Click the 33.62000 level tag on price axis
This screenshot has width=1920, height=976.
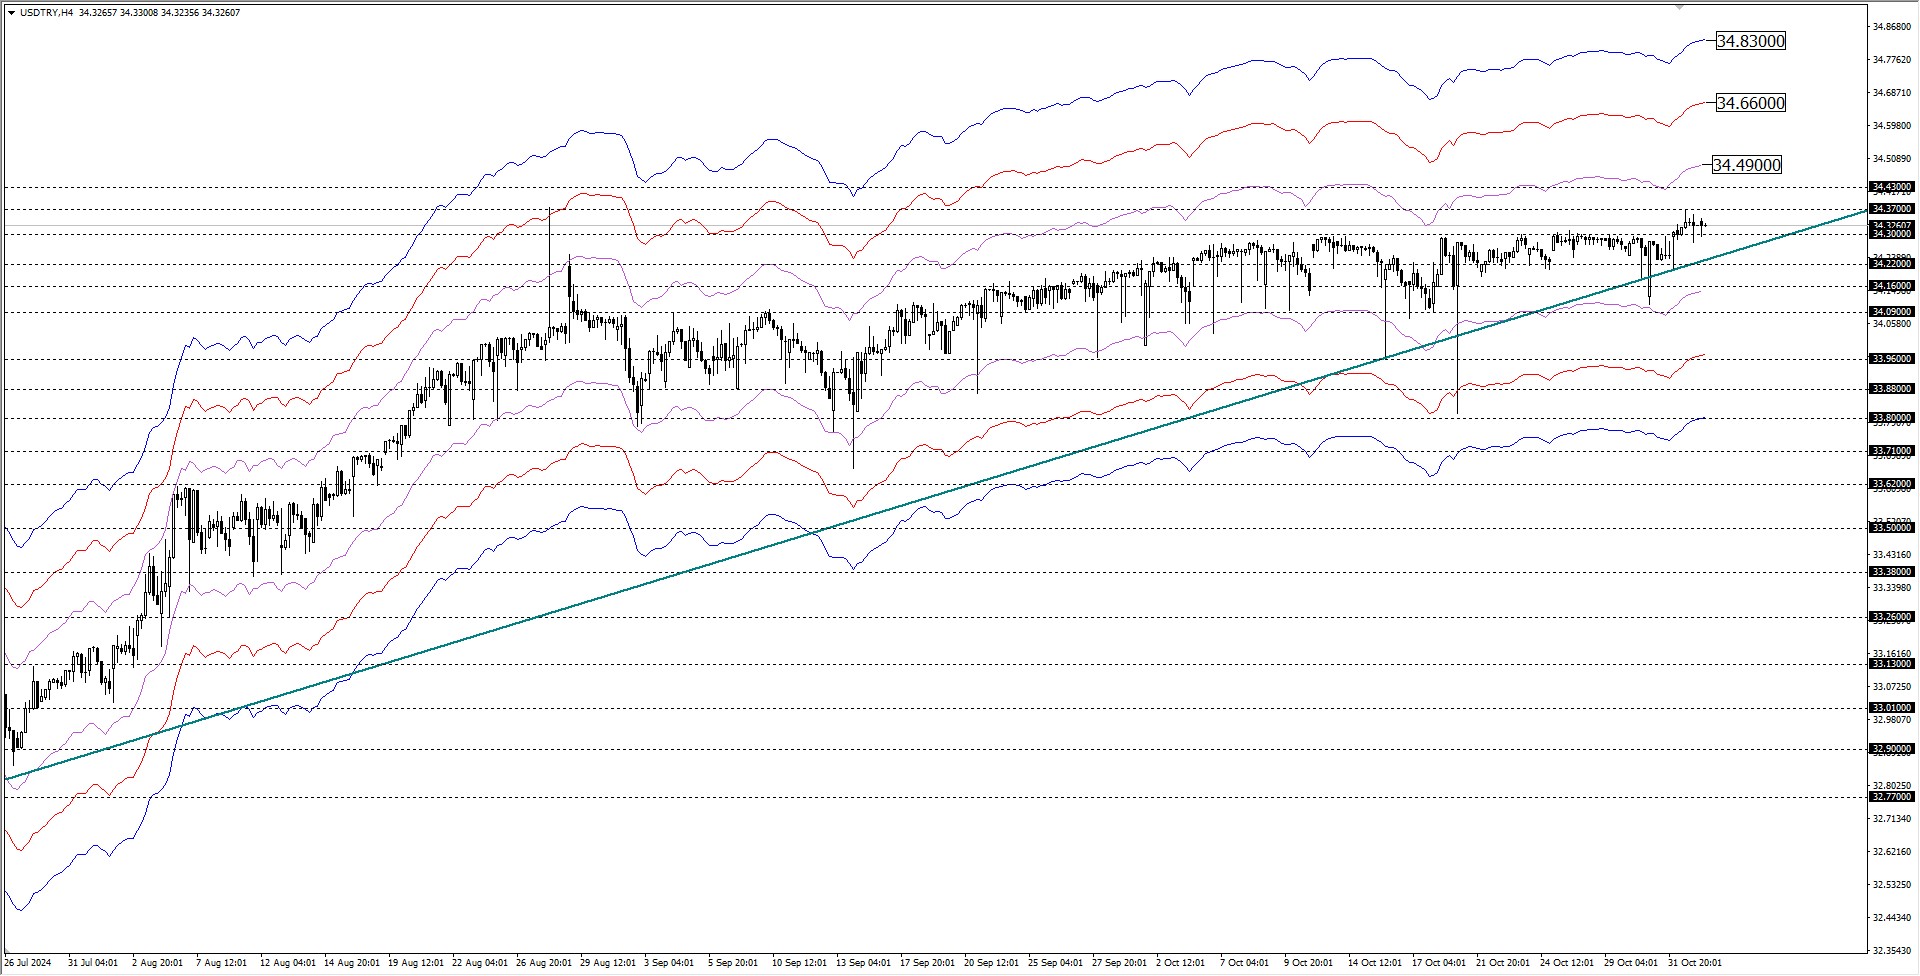coord(1892,484)
